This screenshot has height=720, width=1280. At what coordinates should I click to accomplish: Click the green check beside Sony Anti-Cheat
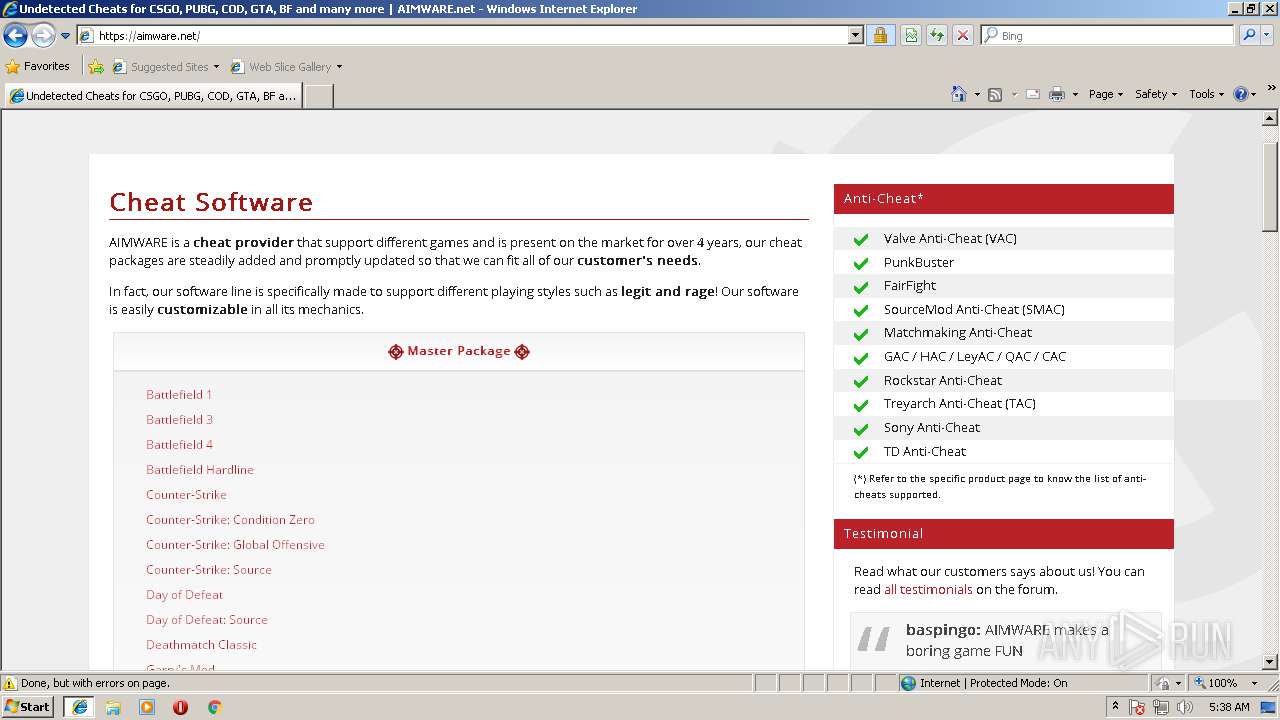tap(860, 428)
